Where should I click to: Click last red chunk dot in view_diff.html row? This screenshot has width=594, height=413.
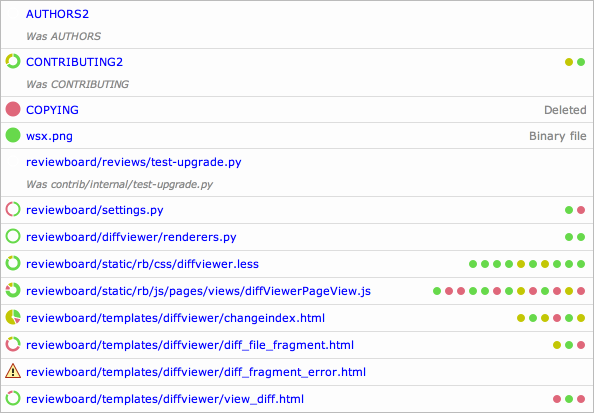click(581, 399)
